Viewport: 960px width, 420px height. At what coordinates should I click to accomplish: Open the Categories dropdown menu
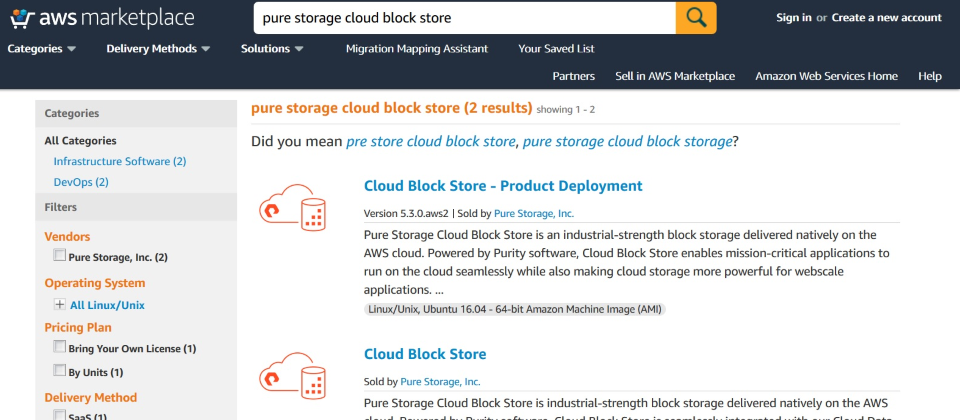42,48
